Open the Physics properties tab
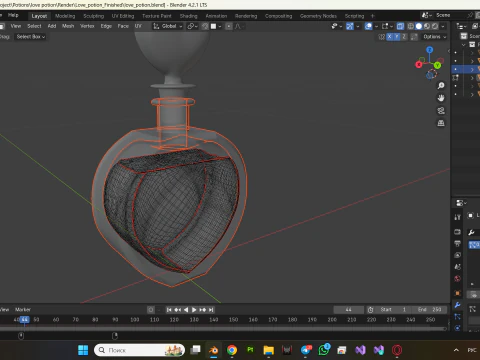The image size is (480, 360). click(457, 328)
